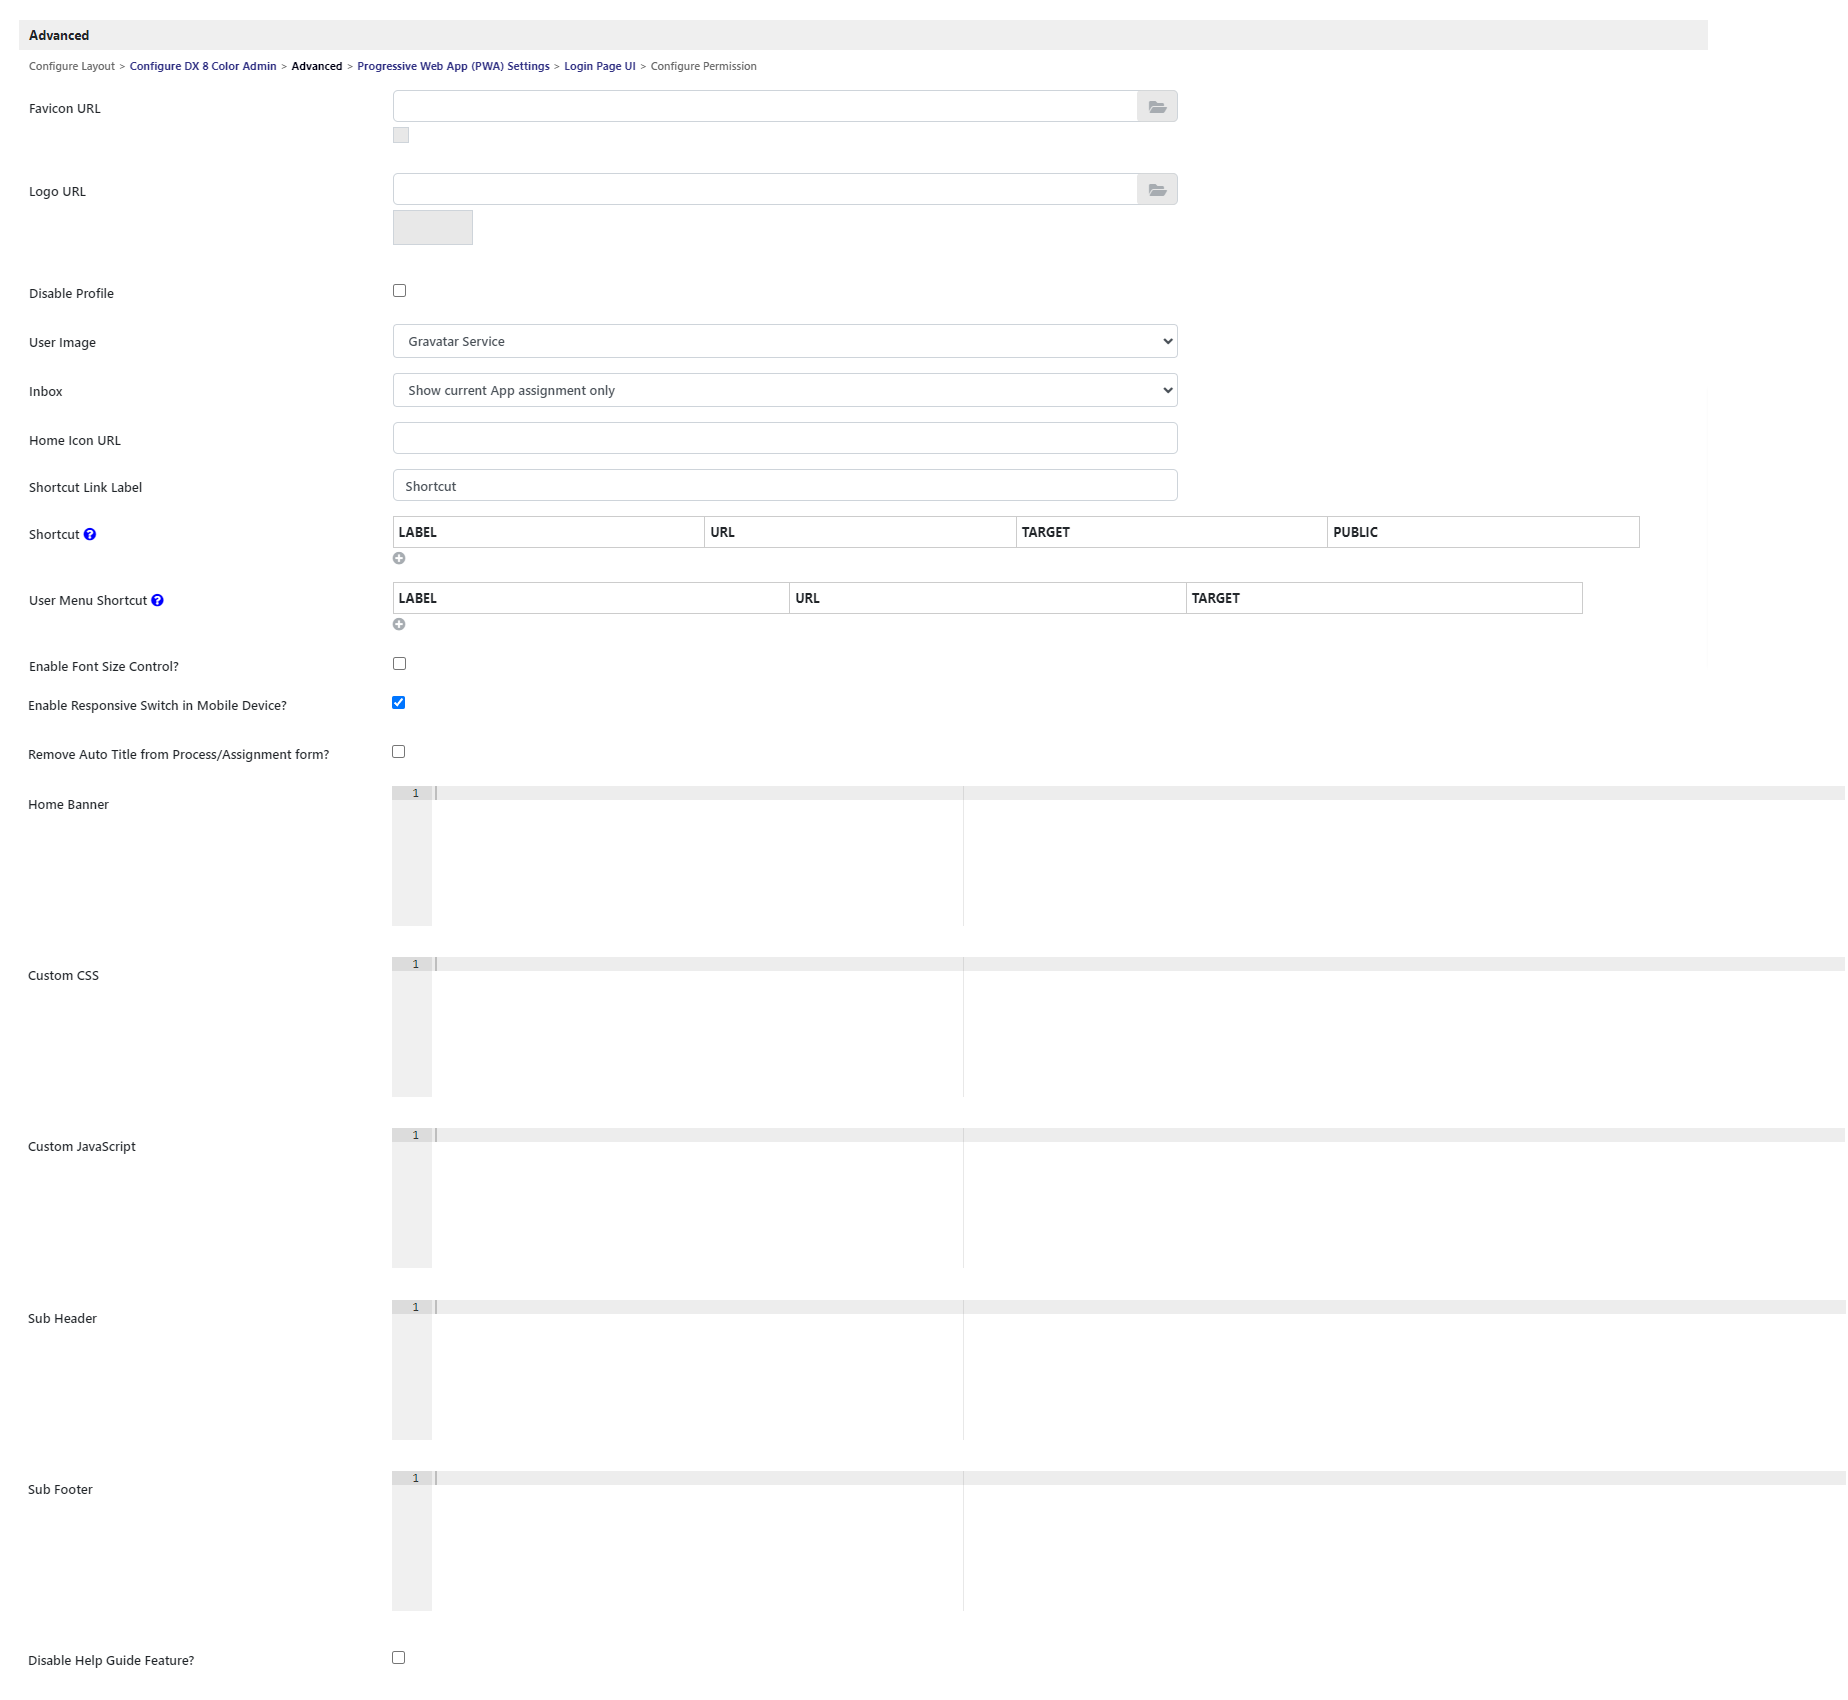Click the Logo URL file browse icon
Image resolution: width=1848 pixels, height=1700 pixels.
tap(1157, 190)
